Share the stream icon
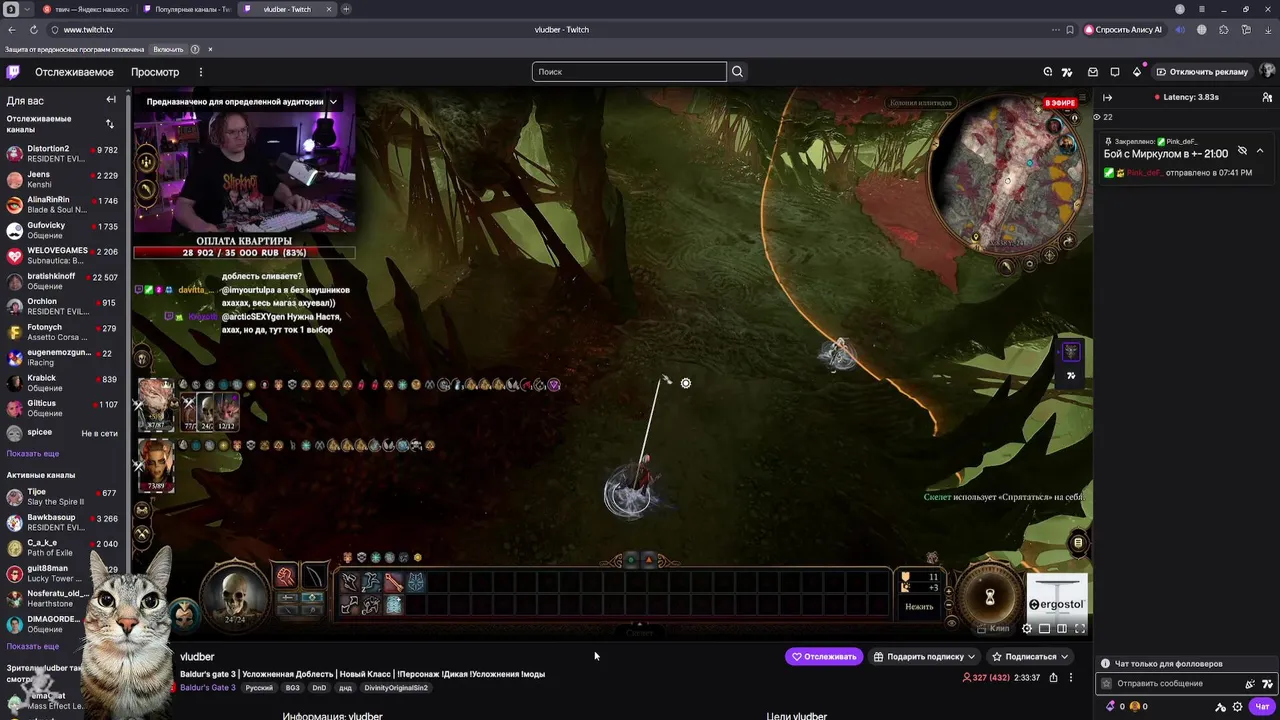 (1053, 677)
